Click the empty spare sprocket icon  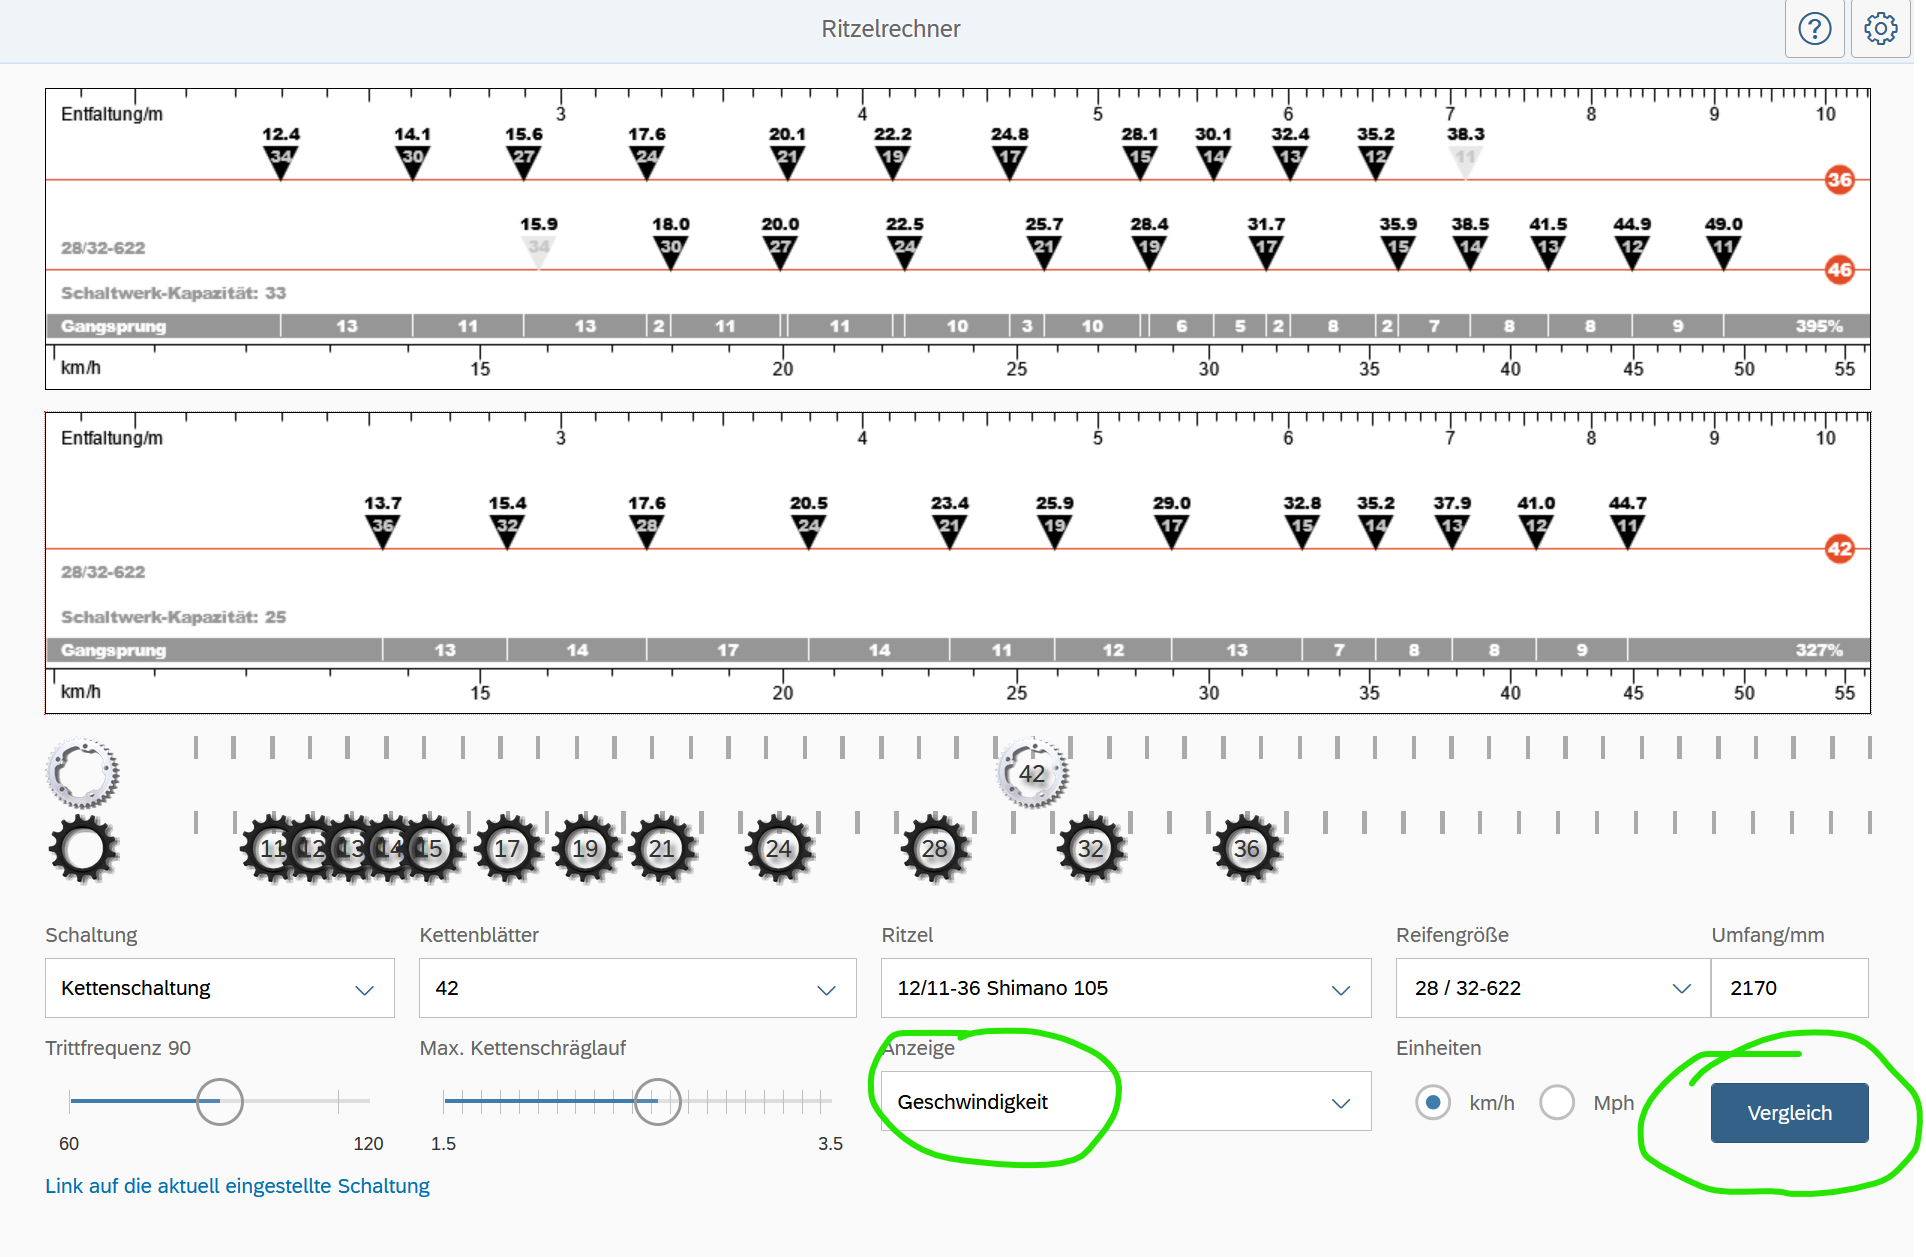tap(82, 849)
